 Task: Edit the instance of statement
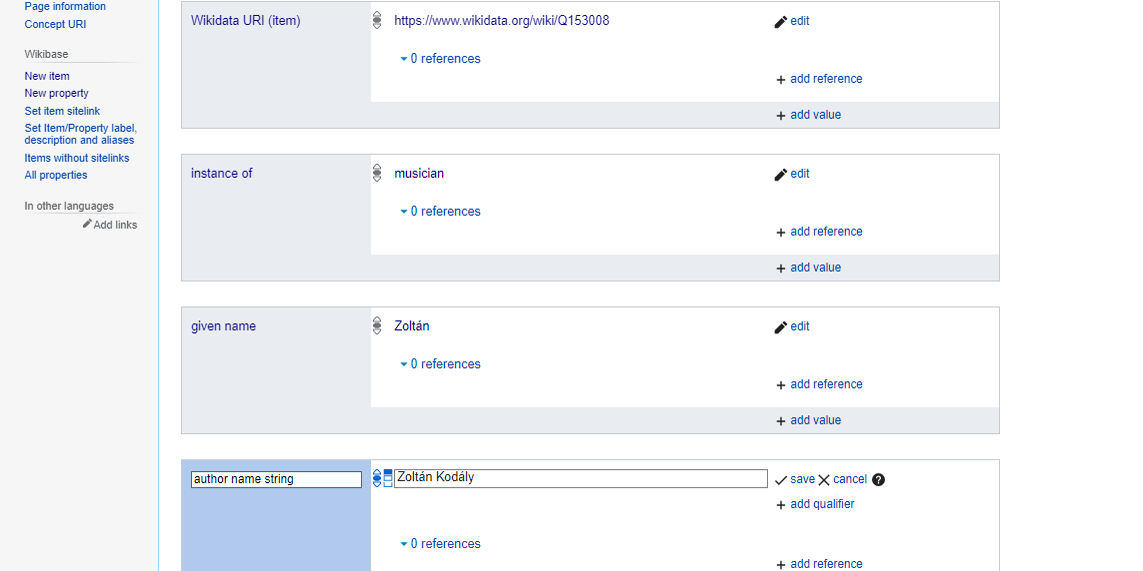tap(791, 174)
